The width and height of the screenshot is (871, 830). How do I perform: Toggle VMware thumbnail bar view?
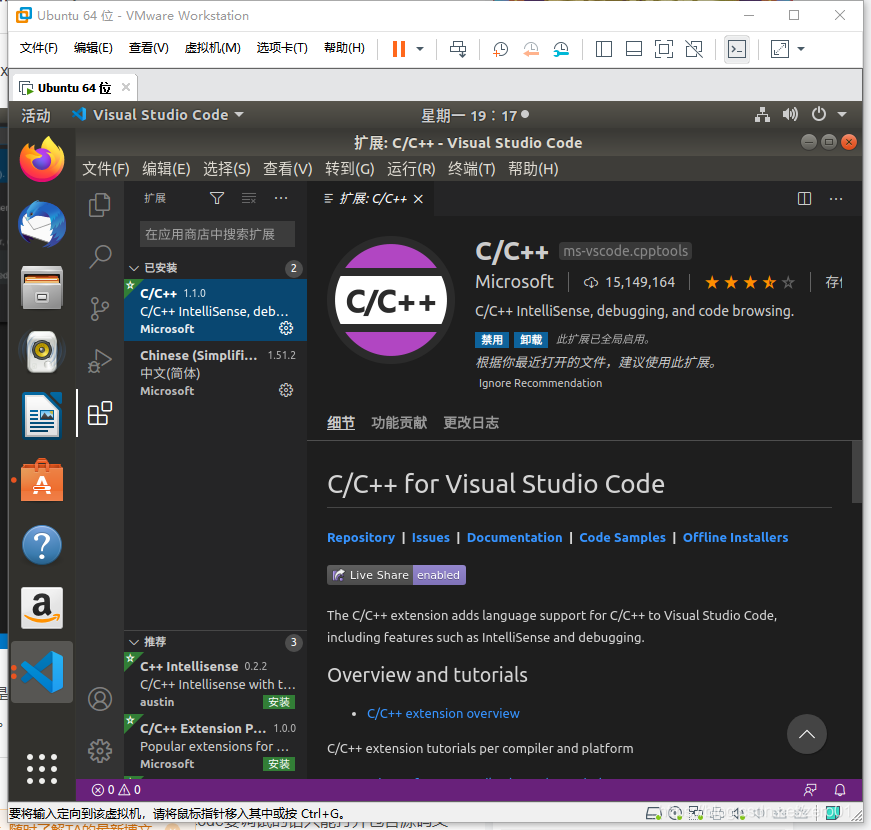tap(634, 49)
